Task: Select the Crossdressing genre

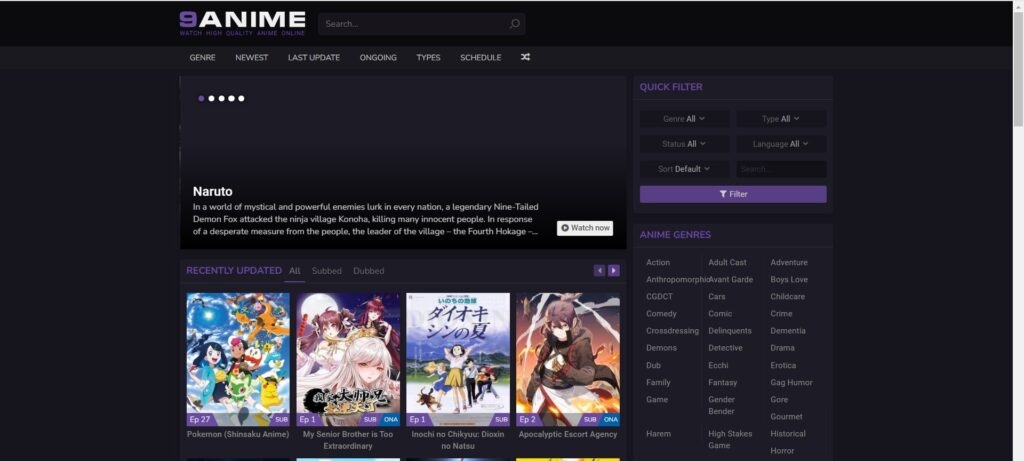Action: (671, 330)
